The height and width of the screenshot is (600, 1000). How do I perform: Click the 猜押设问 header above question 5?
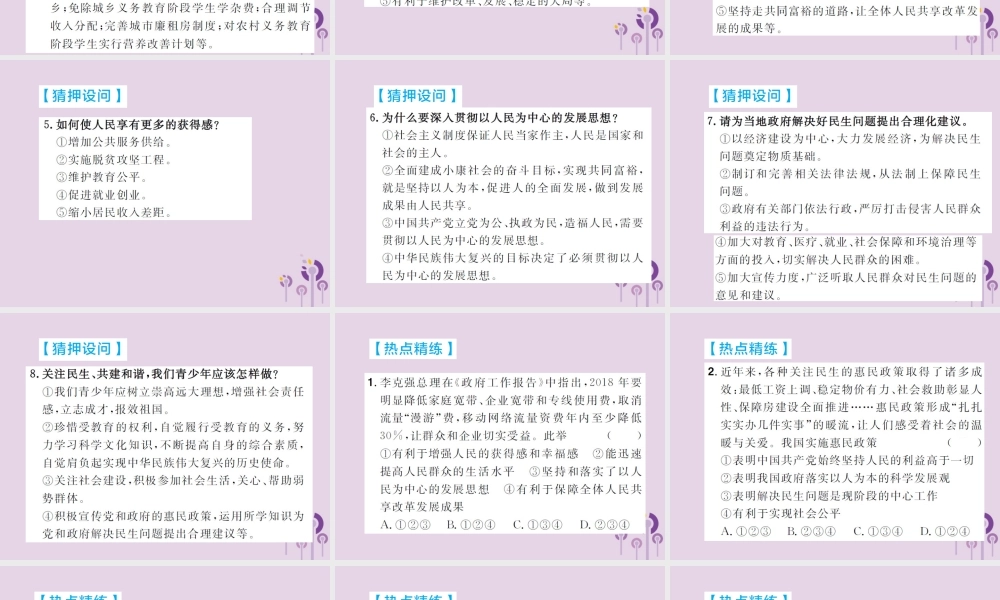82,96
